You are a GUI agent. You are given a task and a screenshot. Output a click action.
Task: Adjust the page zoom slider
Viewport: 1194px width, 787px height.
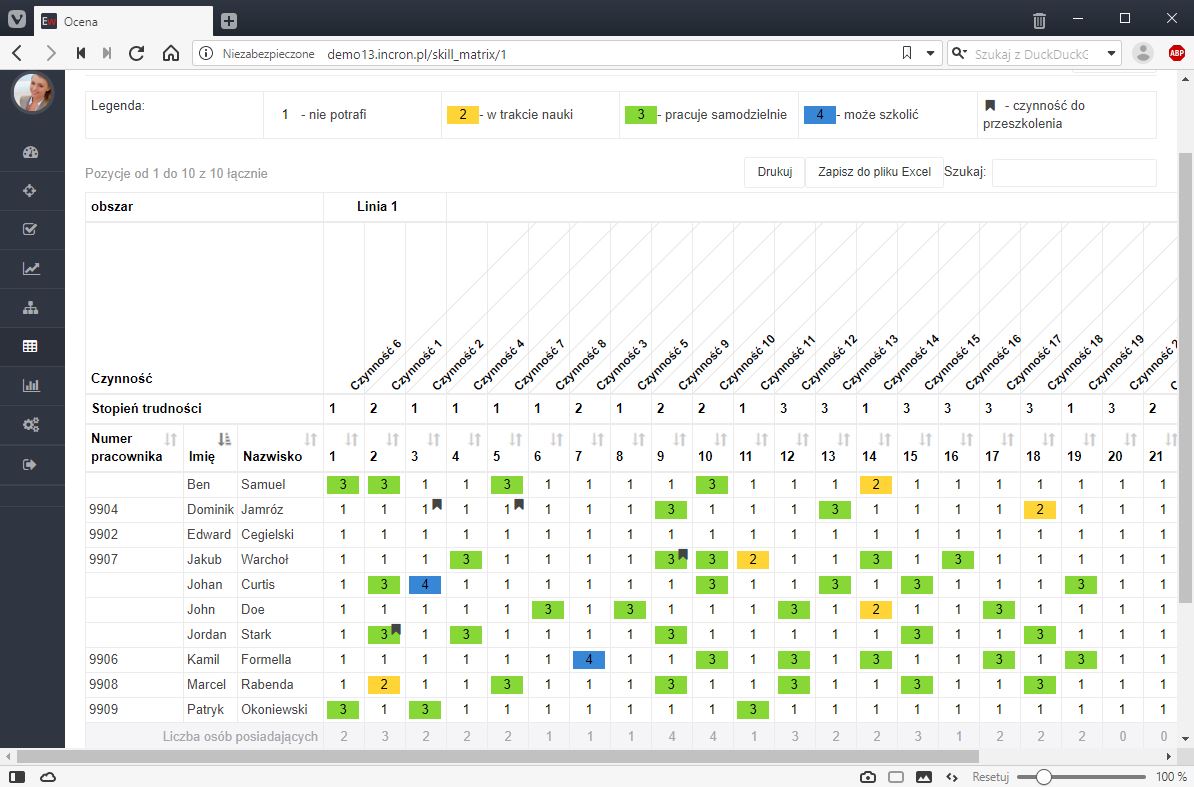tap(1044, 777)
